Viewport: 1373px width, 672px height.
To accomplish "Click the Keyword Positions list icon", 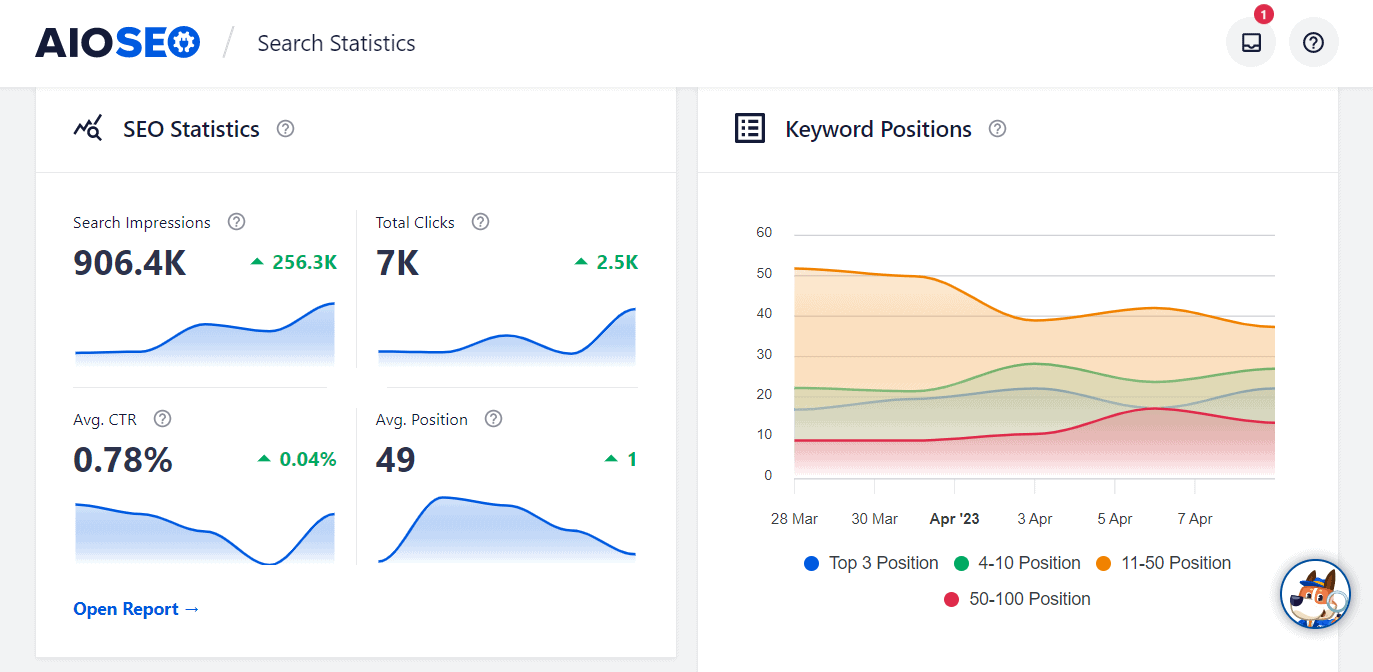I will coord(750,129).
